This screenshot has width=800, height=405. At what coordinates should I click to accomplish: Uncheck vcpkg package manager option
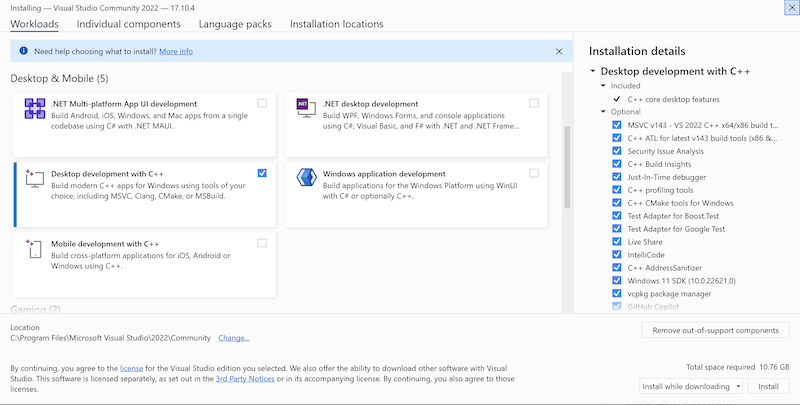pos(616,293)
